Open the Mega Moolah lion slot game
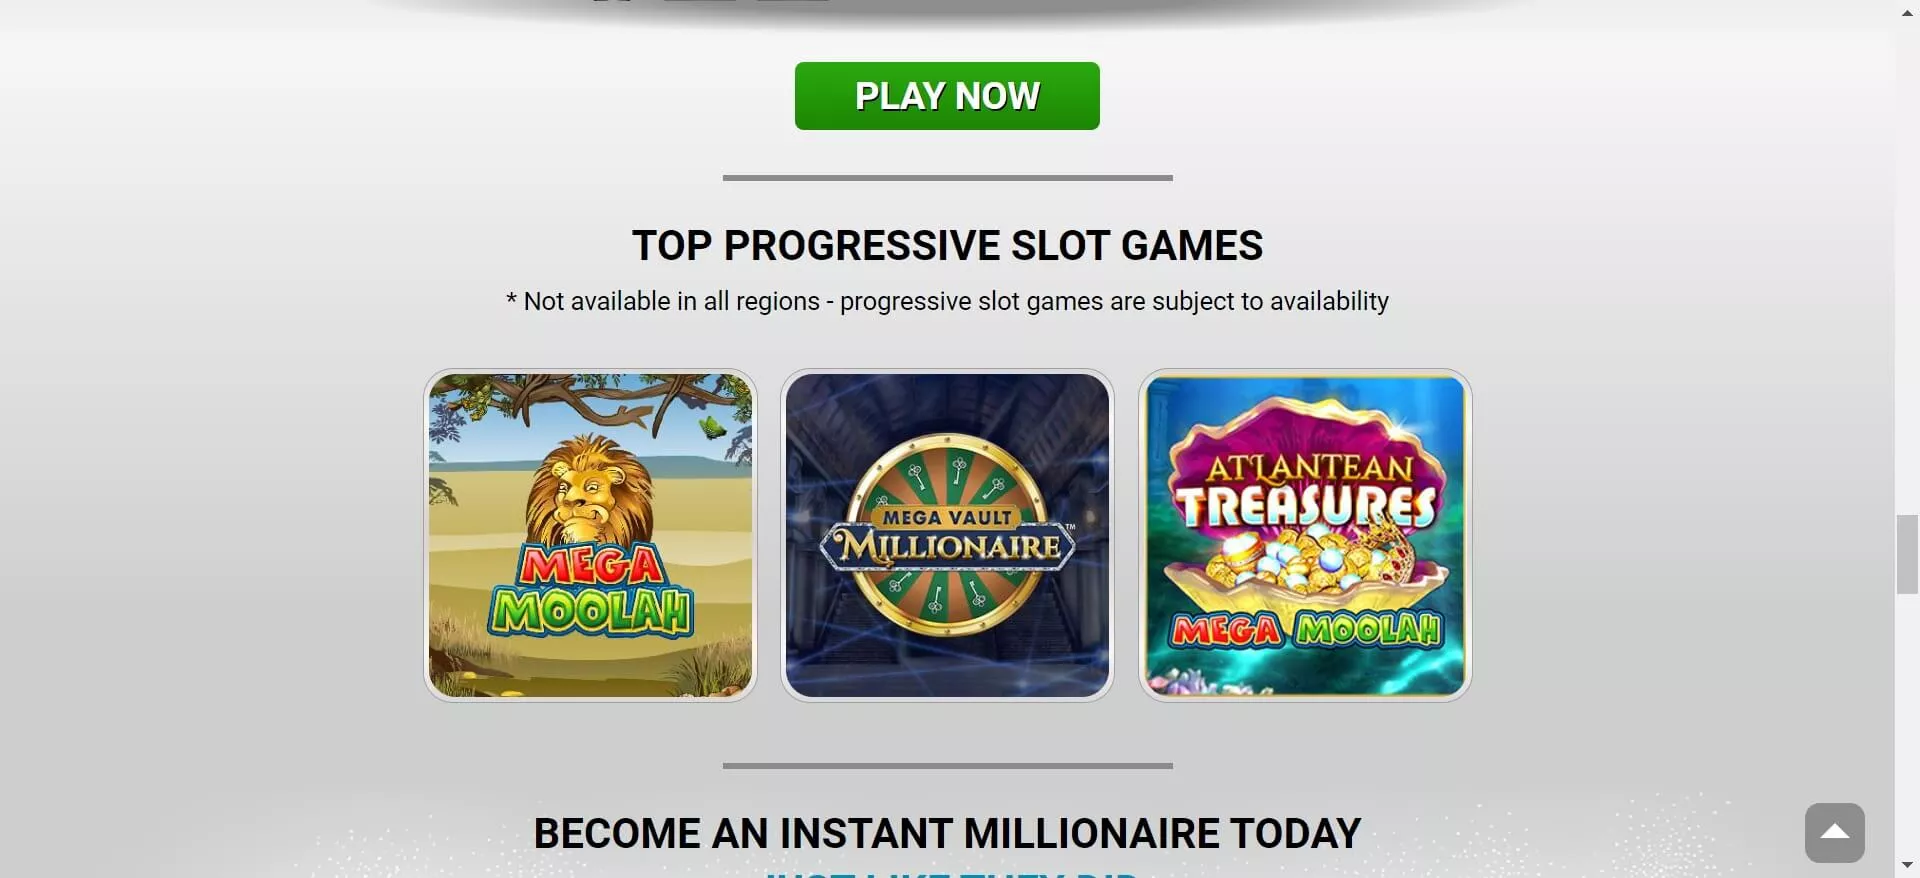 (590, 535)
